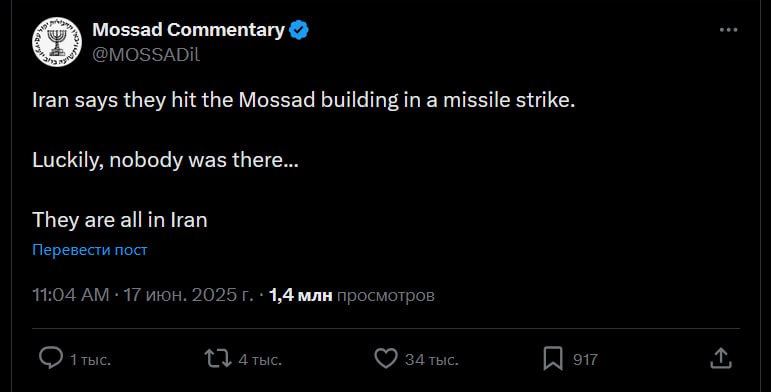Click the 34 тыс. likes count
771x392 pixels.
pyautogui.click(x=431, y=360)
